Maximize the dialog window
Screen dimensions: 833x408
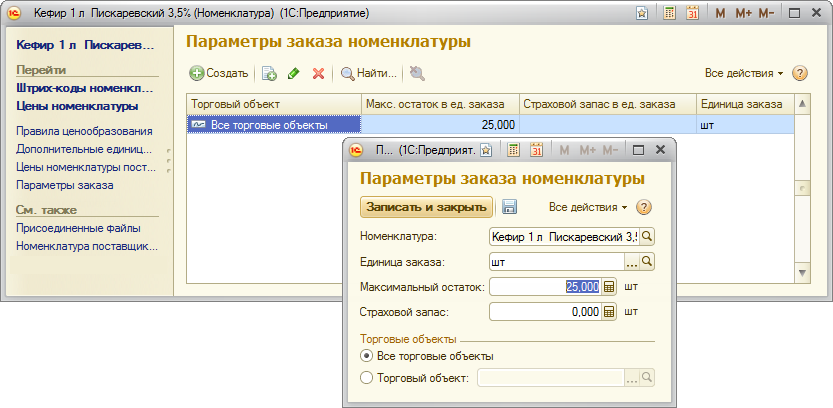(x=638, y=150)
